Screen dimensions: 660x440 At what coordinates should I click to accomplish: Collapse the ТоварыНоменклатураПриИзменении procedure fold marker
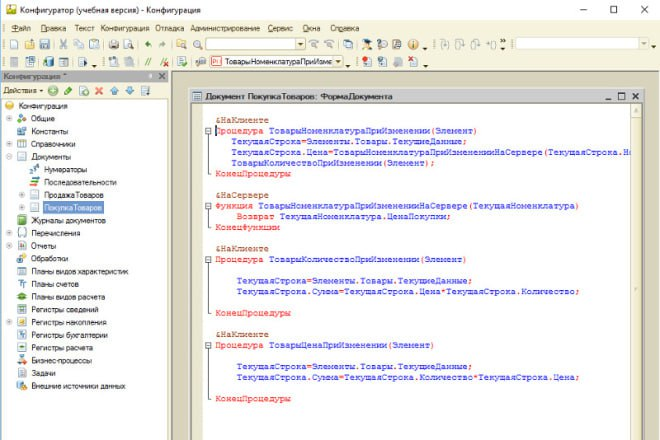coord(208,131)
